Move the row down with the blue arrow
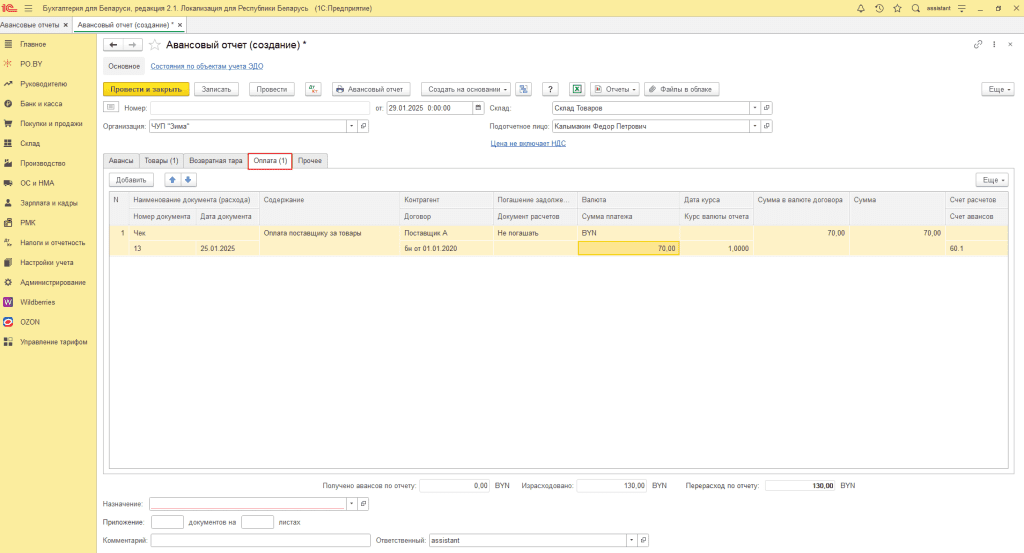 [x=187, y=180]
